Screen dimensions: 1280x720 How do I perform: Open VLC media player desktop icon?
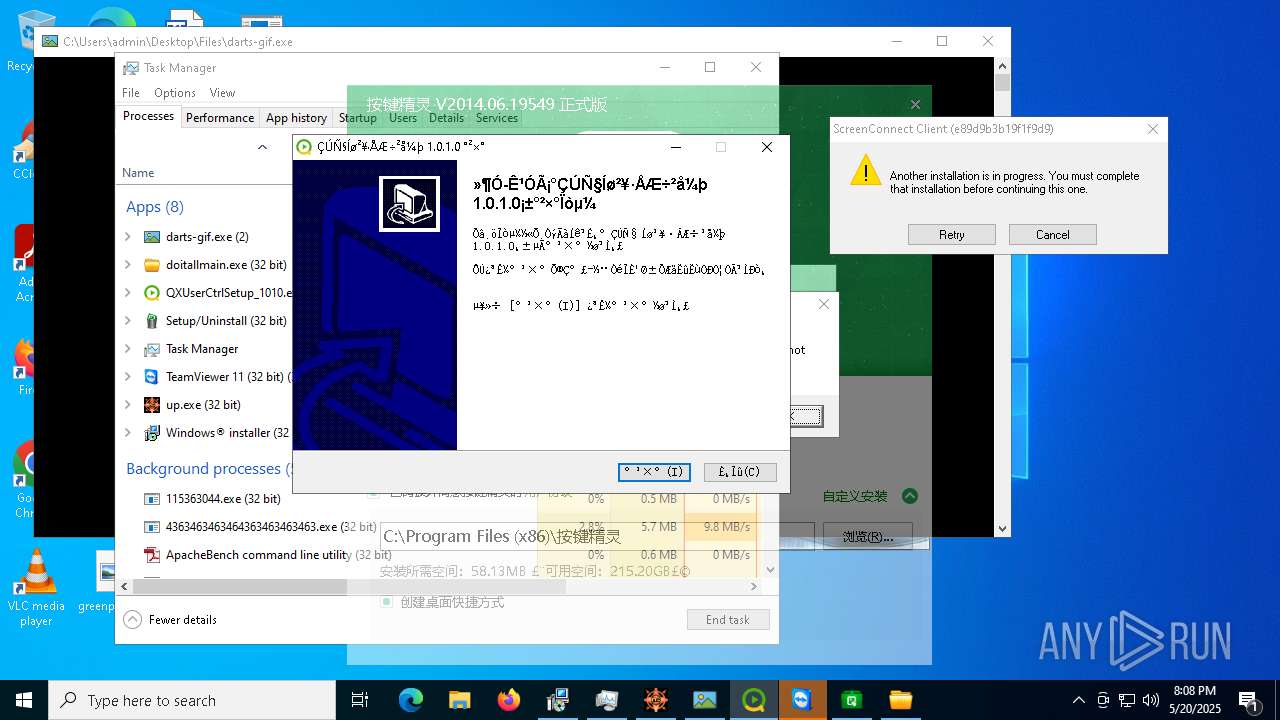[x=36, y=589]
